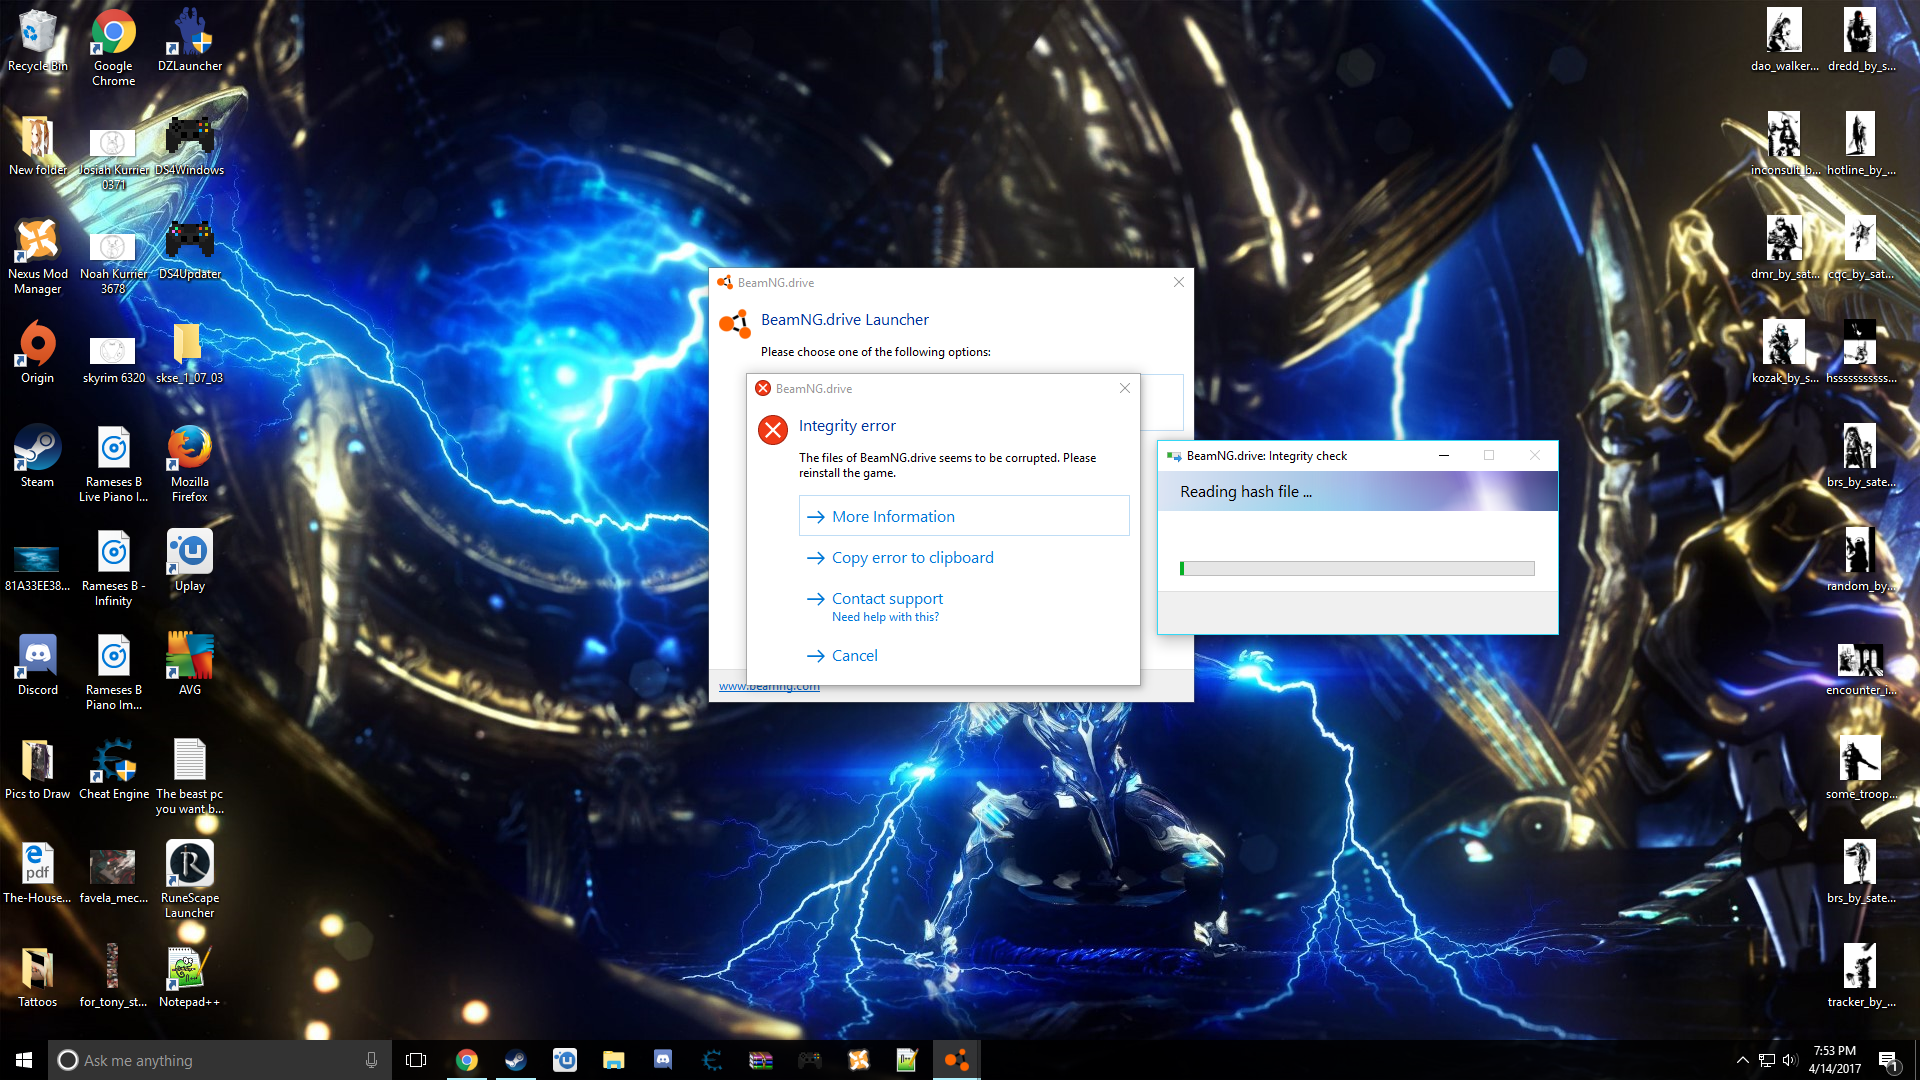Select the dao_walker image on the desktop
Screen dimensions: 1920x1080
[x=1784, y=41]
